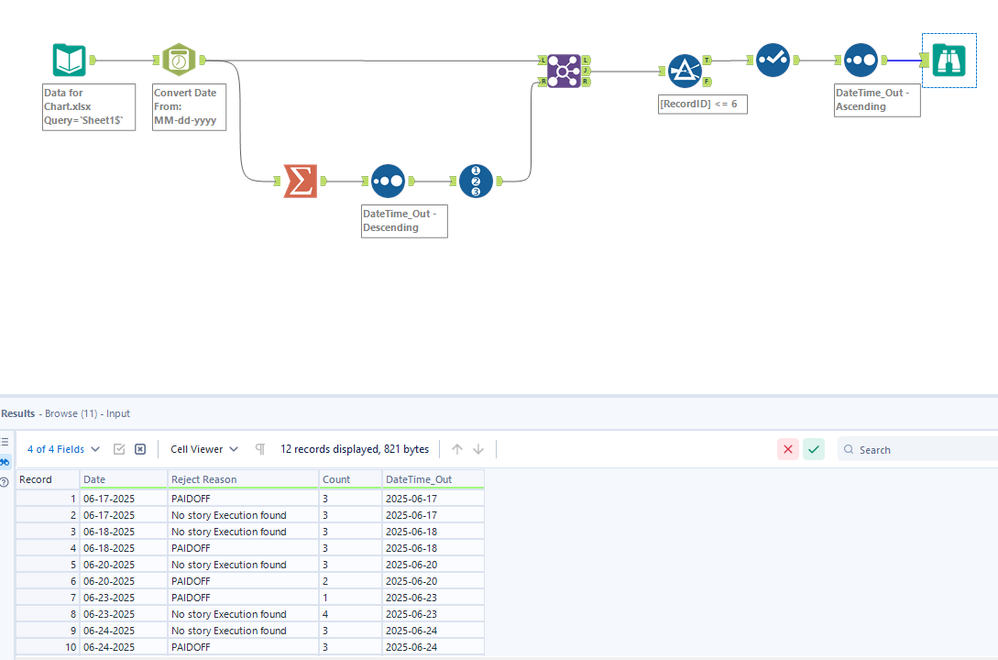Screen dimensions: 998x660
Task: Select the Record ID tool node
Action: (475, 181)
